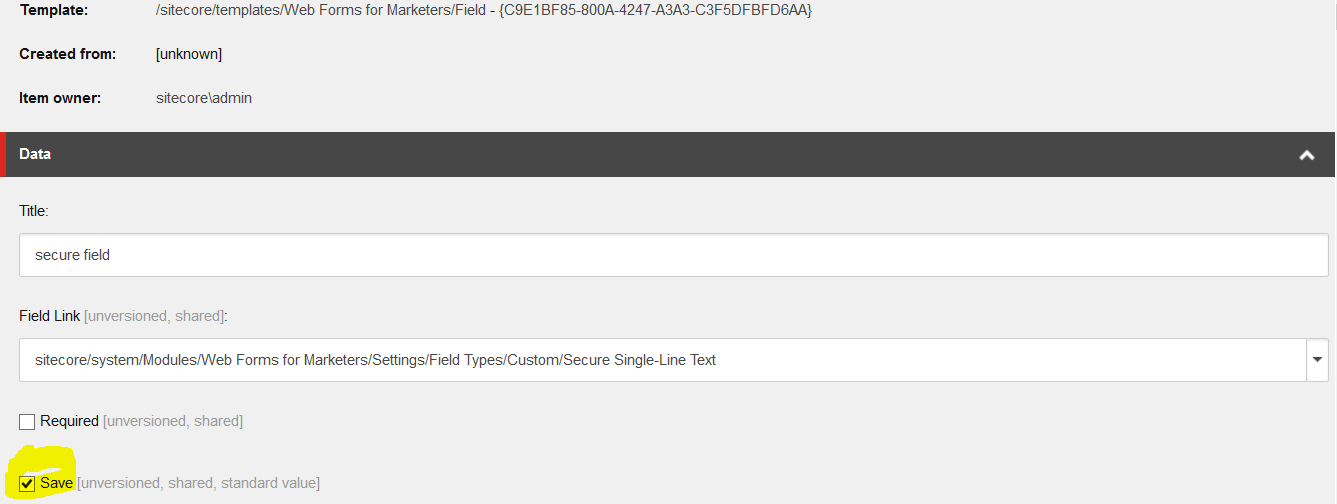
Task: Click the sitecore\admin item owner value
Action: point(204,98)
